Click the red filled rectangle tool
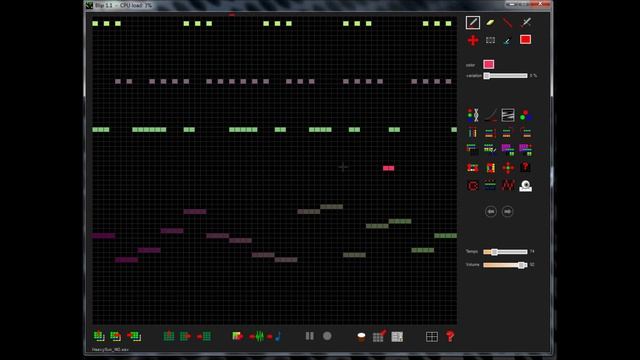 (525, 40)
